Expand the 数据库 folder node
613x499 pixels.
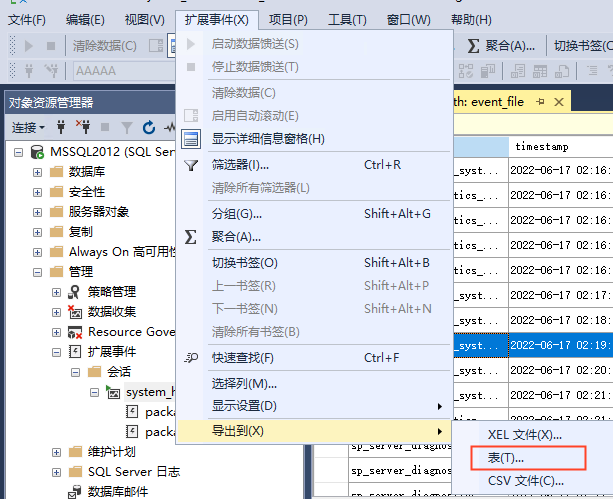coord(37,172)
